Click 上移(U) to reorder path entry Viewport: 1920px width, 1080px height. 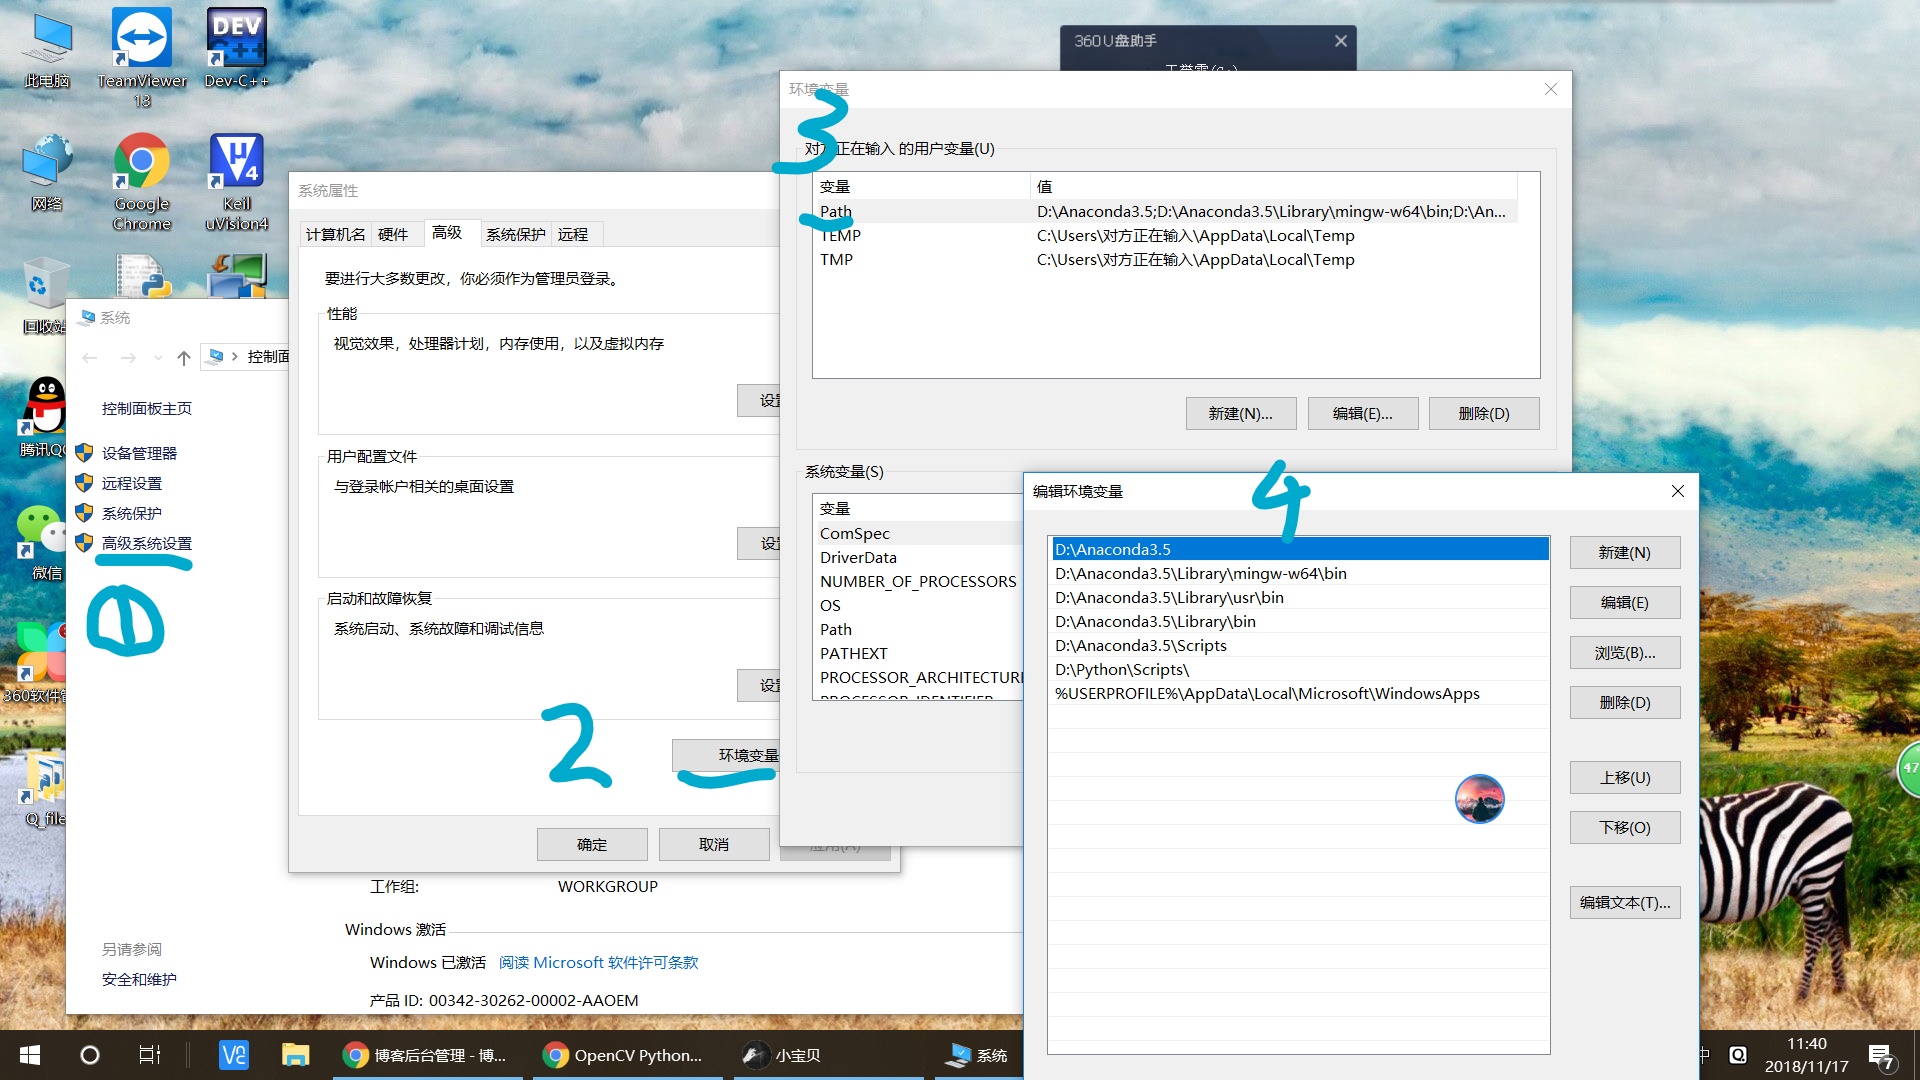pyautogui.click(x=1625, y=777)
